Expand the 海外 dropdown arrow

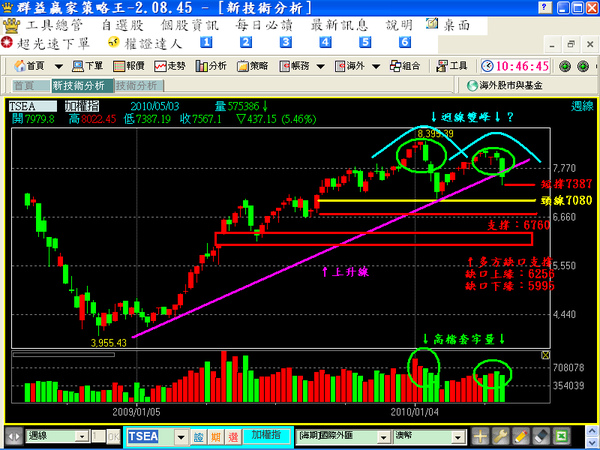tap(376, 67)
